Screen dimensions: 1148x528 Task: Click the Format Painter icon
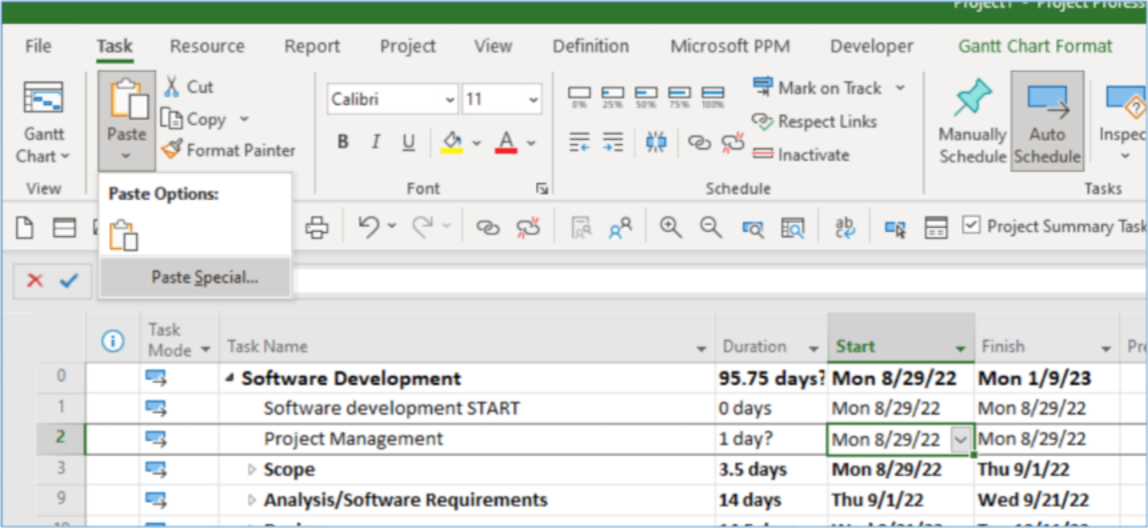172,150
